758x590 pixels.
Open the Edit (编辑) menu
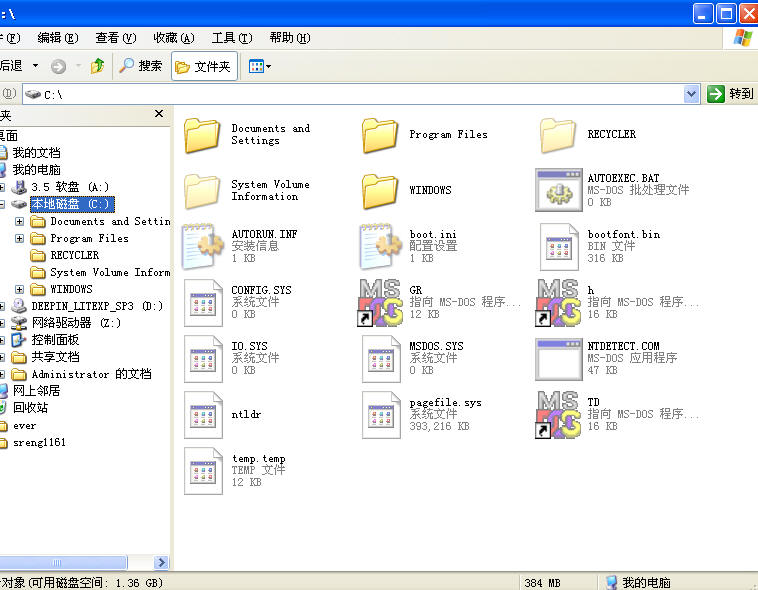click(x=58, y=38)
